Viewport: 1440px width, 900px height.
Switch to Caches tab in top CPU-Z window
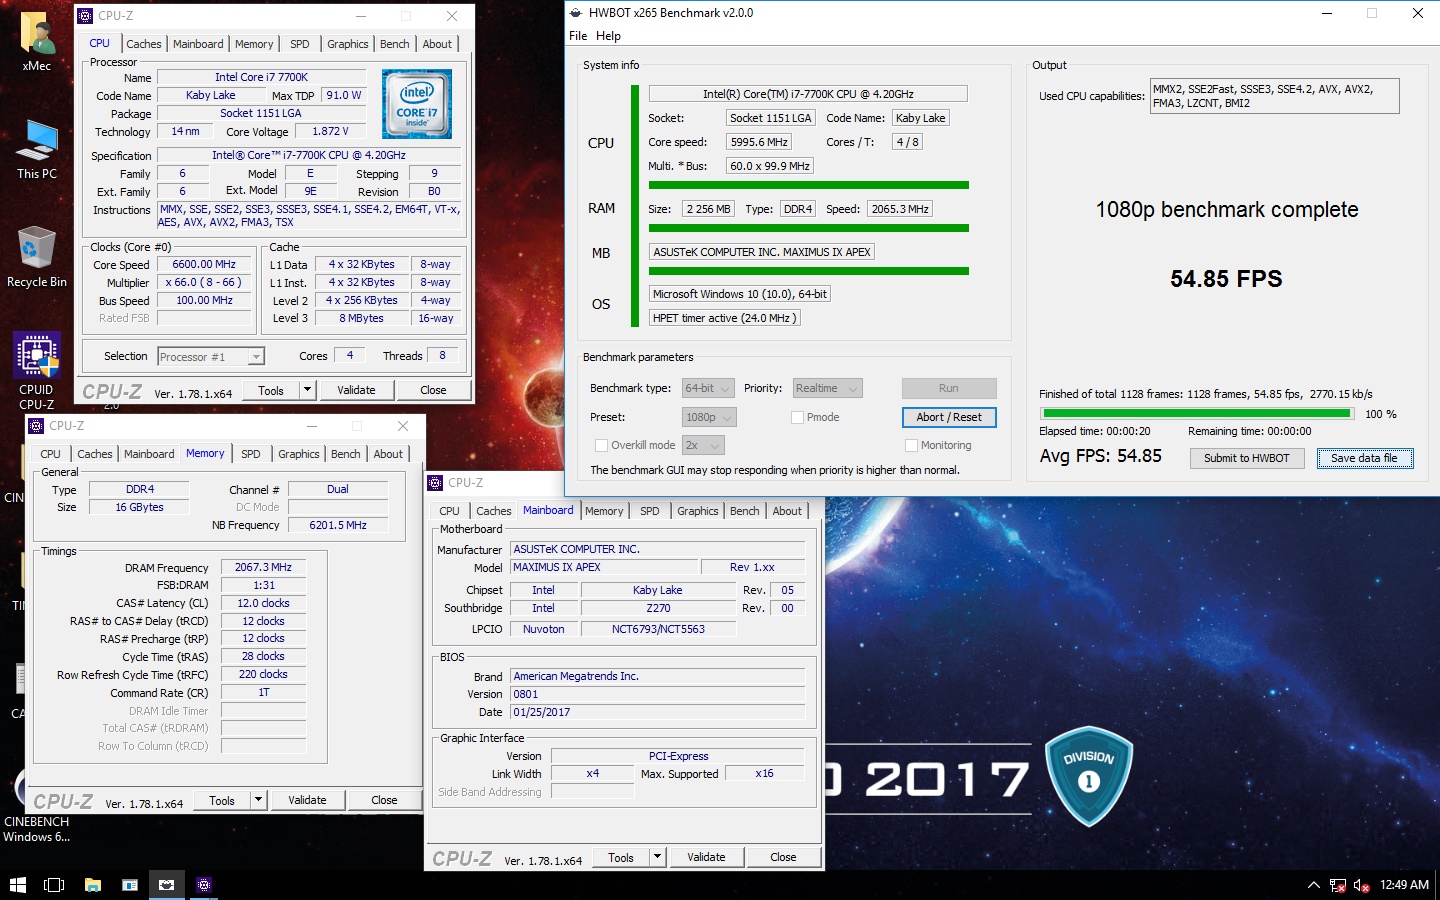(x=144, y=44)
